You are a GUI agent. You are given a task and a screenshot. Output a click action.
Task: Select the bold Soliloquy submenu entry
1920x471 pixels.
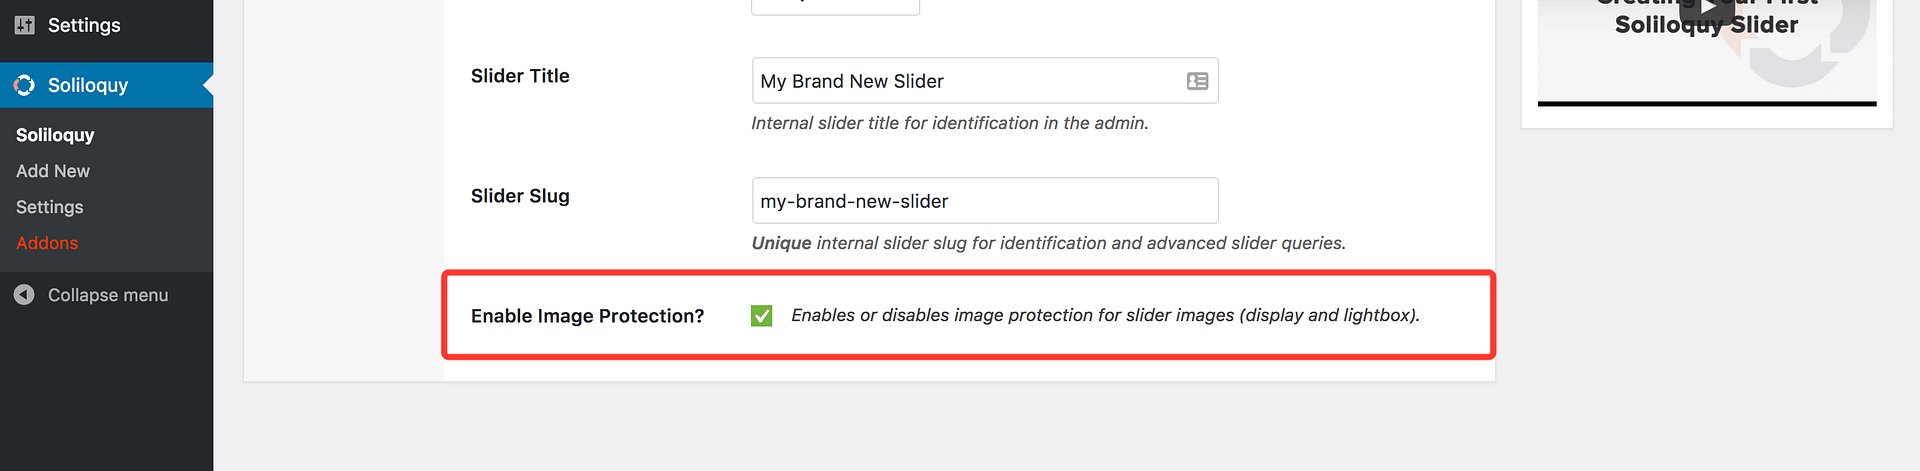click(x=55, y=135)
